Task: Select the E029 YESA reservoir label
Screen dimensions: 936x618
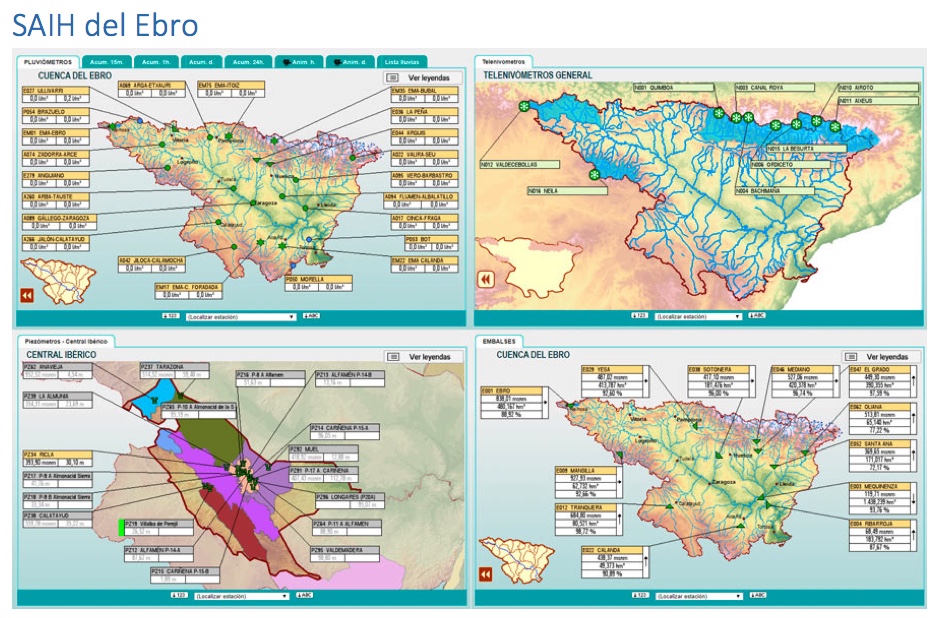Action: click(x=612, y=370)
